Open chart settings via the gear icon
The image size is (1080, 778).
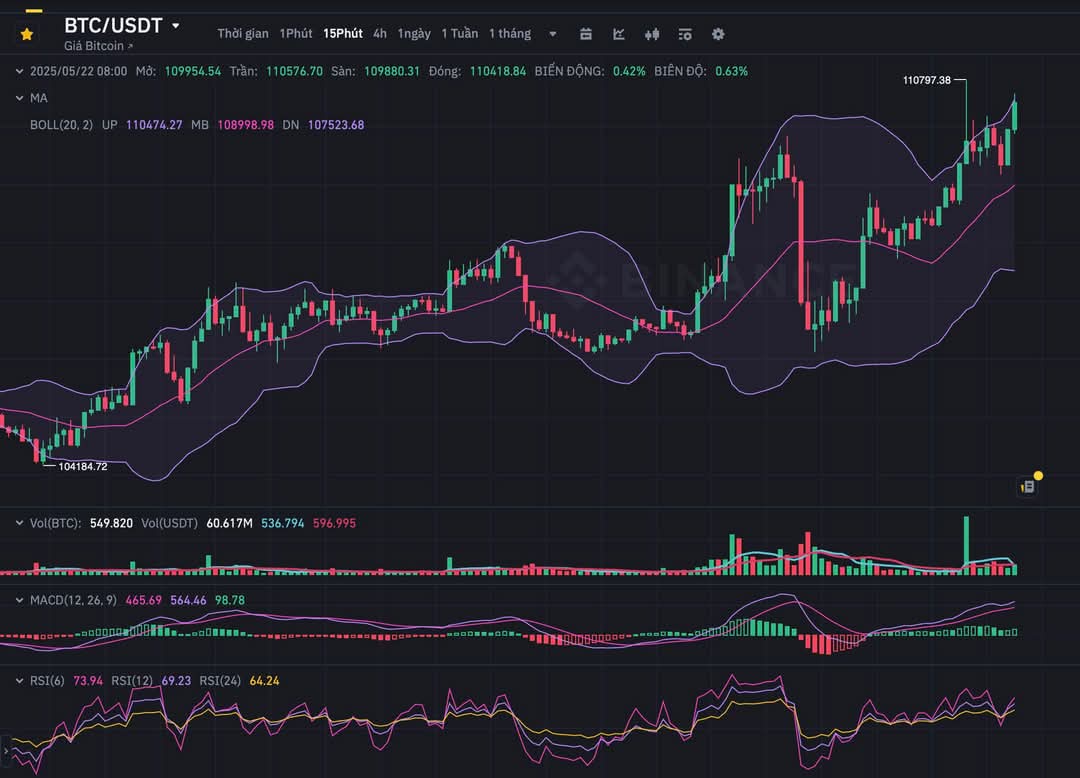pos(718,33)
